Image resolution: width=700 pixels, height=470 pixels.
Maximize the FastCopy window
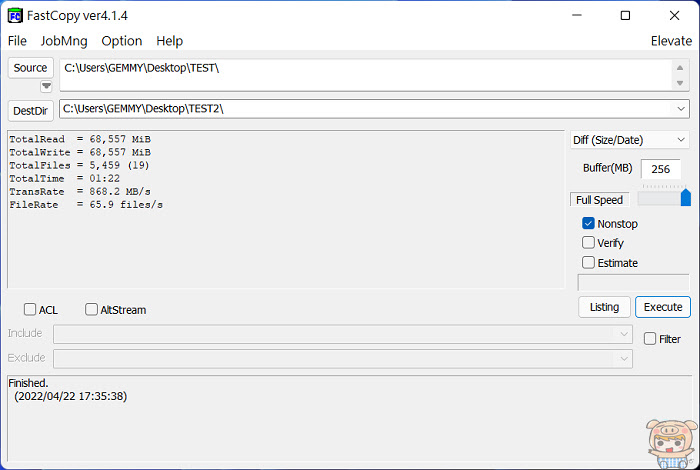pyautogui.click(x=625, y=16)
